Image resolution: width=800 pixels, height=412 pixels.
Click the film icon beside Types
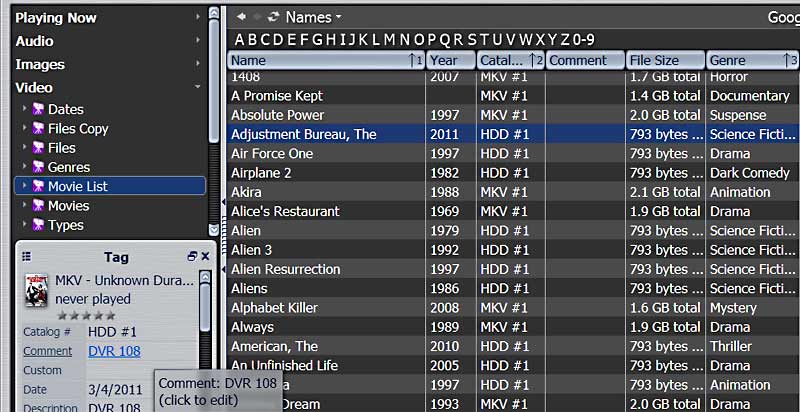[x=39, y=225]
